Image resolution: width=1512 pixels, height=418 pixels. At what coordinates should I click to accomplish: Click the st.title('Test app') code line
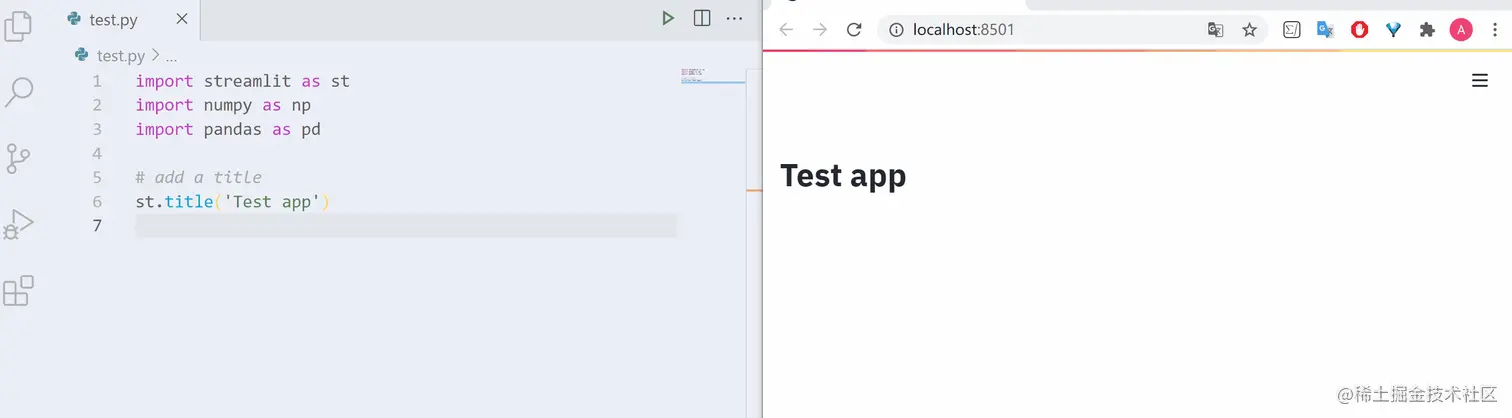click(x=233, y=201)
